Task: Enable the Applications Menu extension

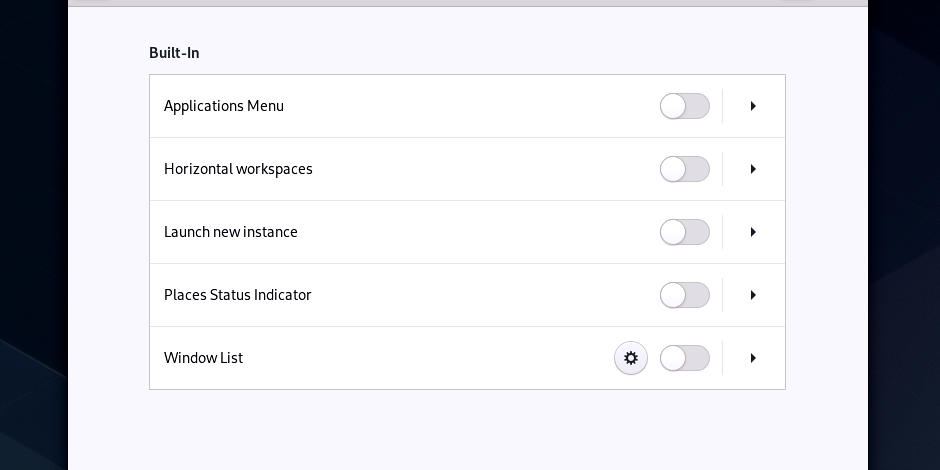Action: (685, 106)
